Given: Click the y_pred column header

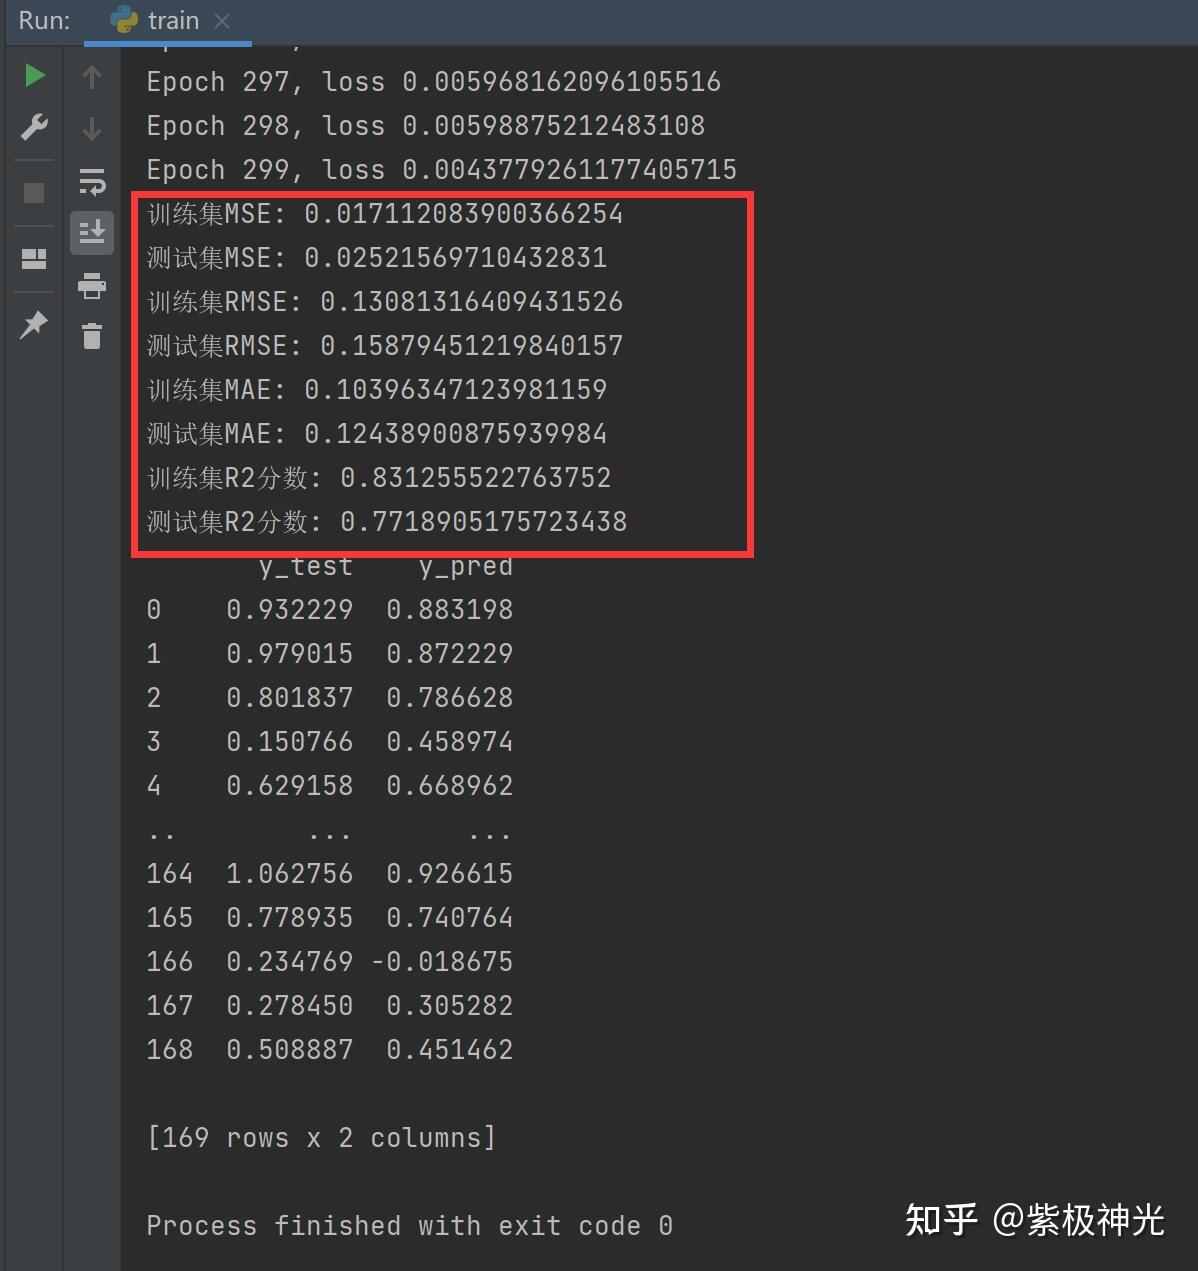Looking at the screenshot, I should click(464, 566).
